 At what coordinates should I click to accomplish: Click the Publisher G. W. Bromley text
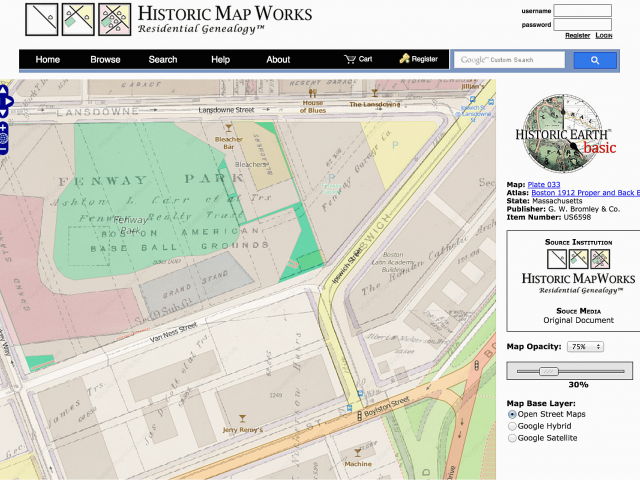[563, 209]
